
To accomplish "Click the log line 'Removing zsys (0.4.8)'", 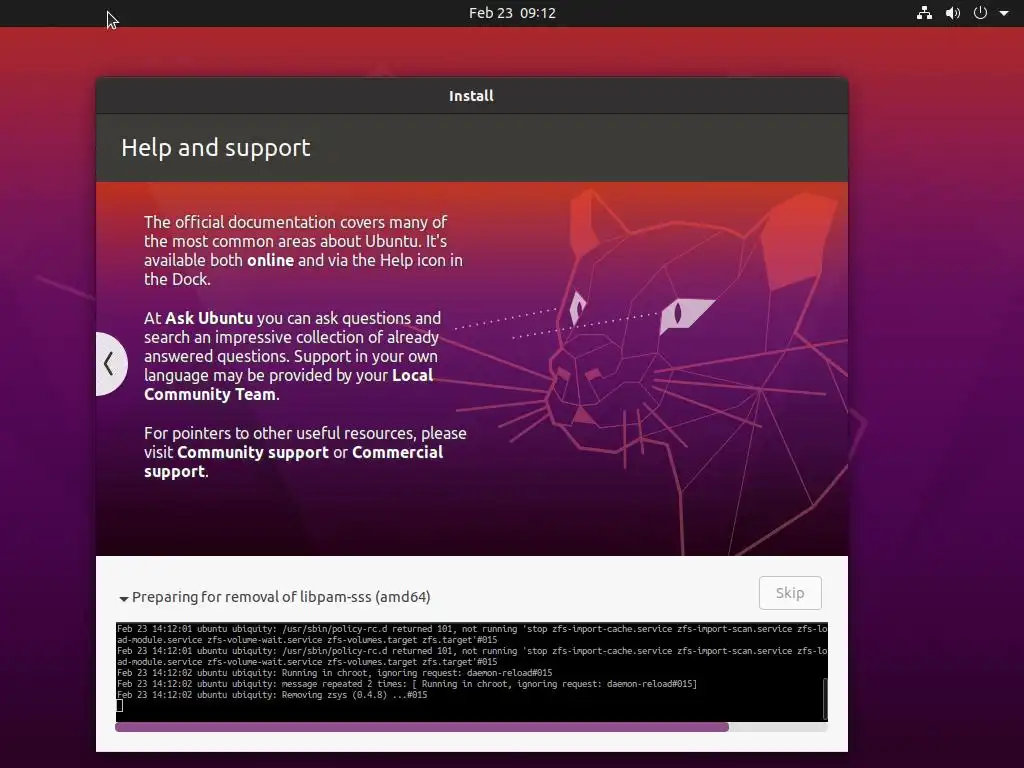I will click(272, 695).
